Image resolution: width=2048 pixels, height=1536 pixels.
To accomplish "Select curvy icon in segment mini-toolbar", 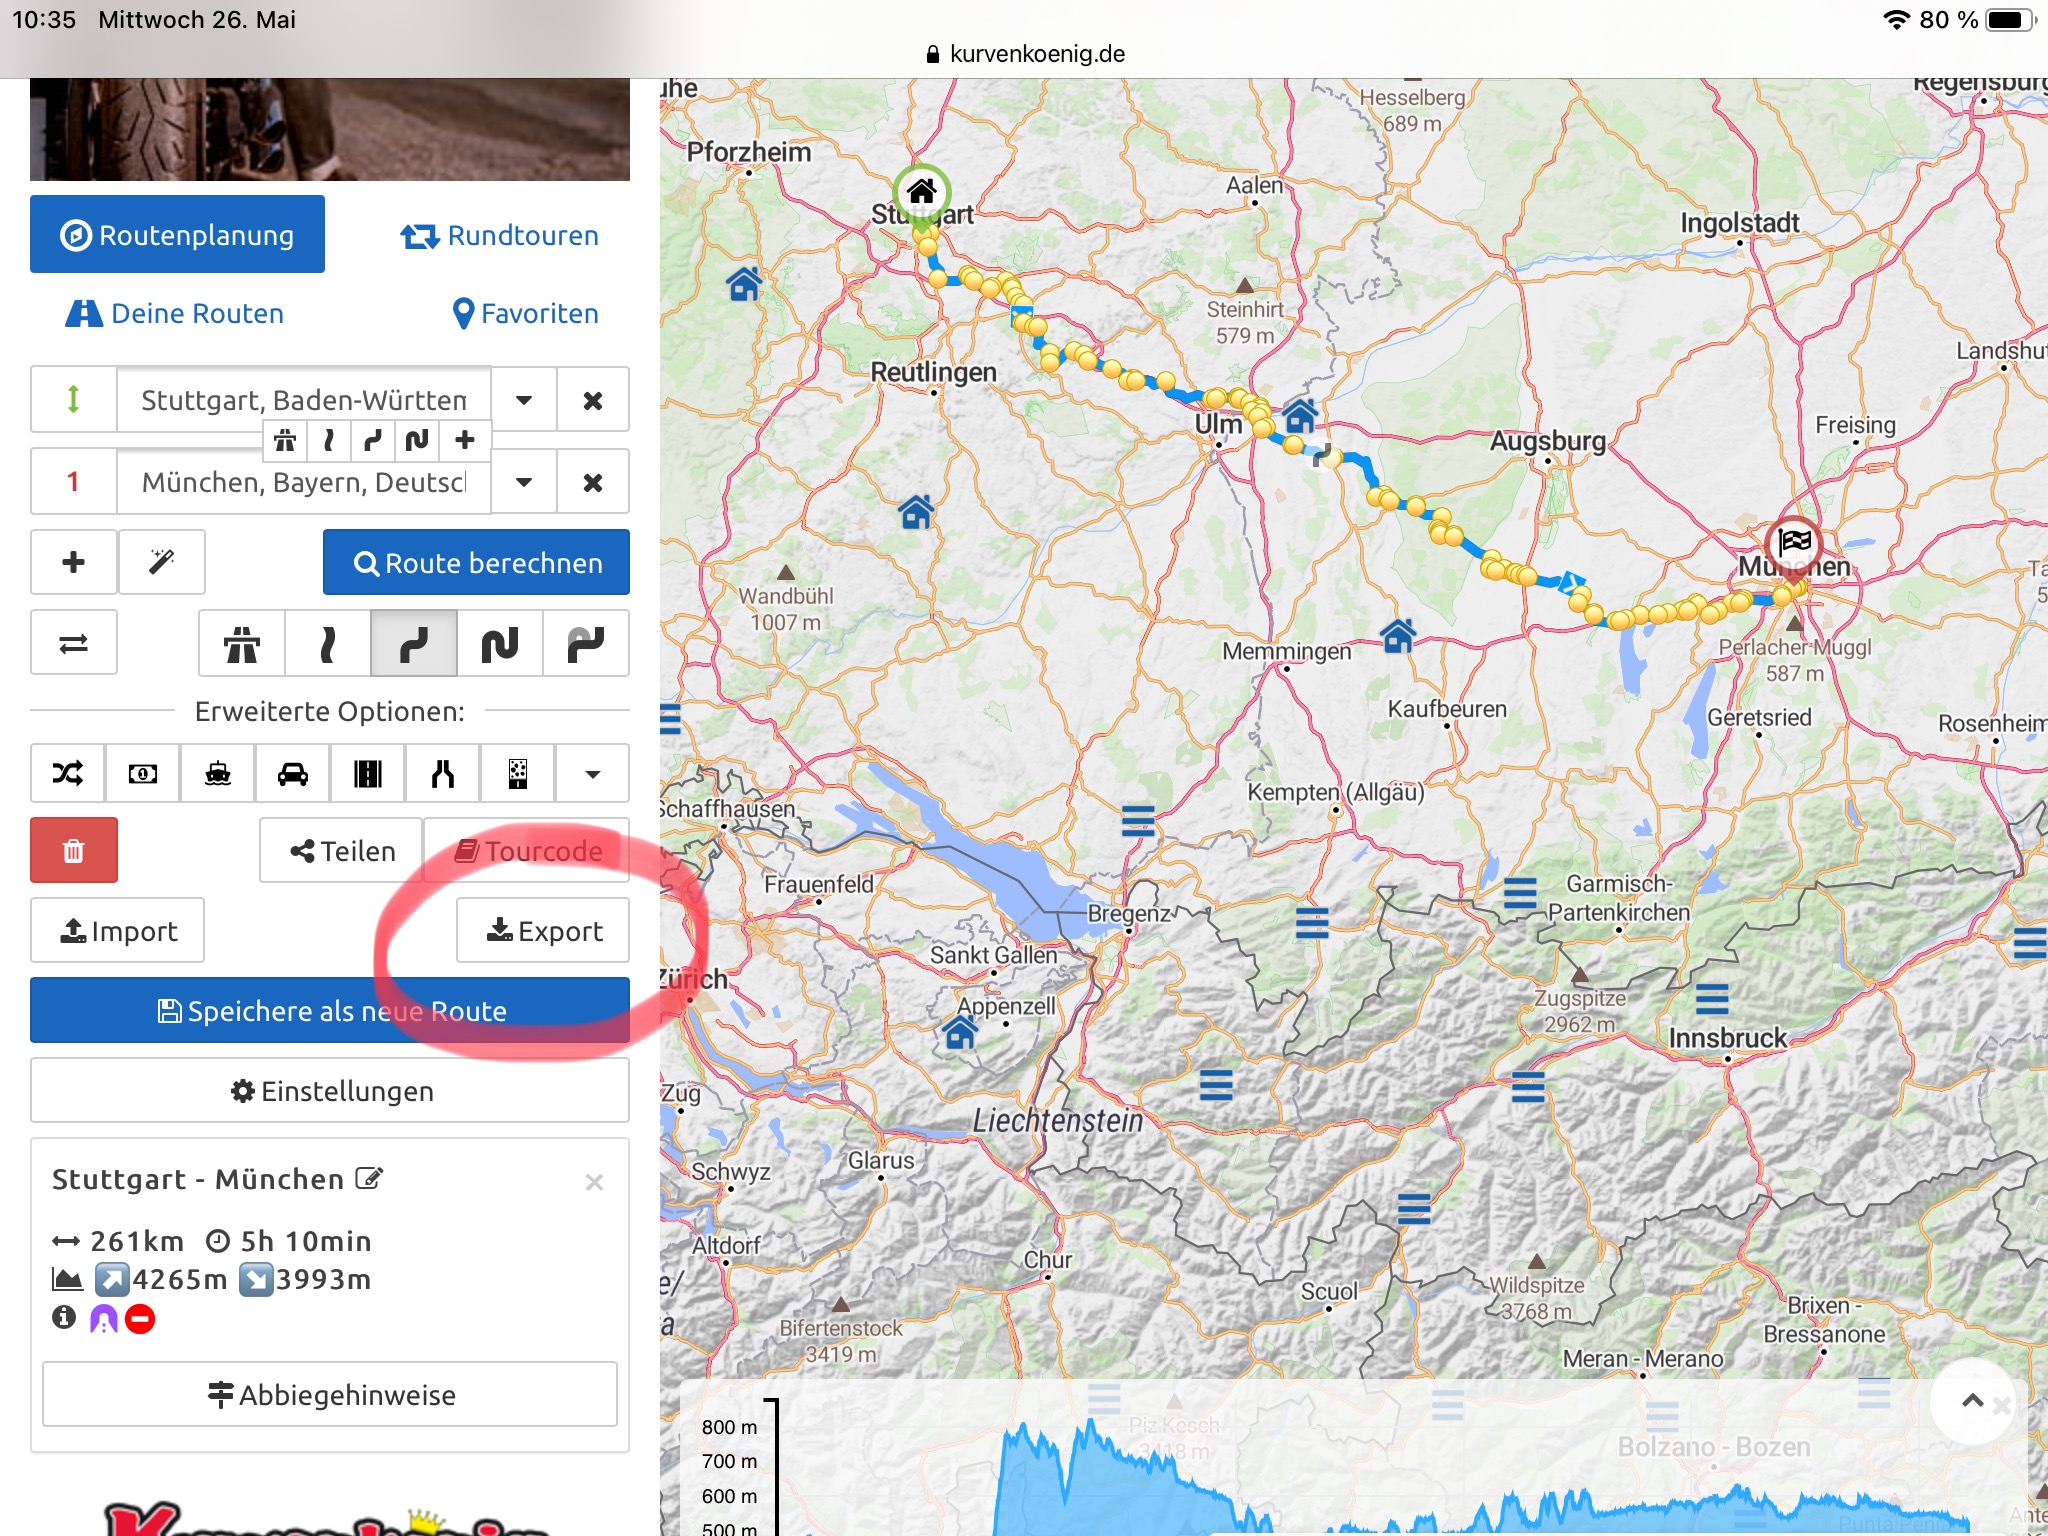I will point(373,440).
